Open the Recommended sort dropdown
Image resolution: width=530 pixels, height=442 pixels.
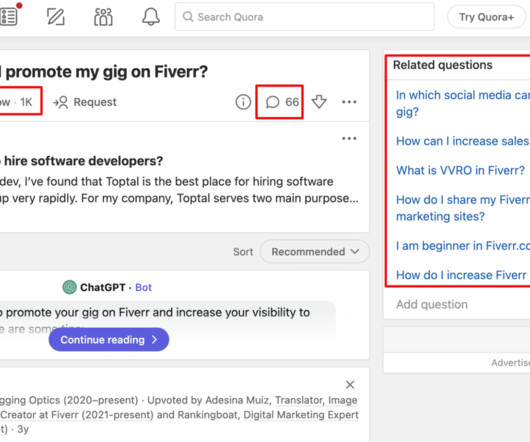pos(315,252)
